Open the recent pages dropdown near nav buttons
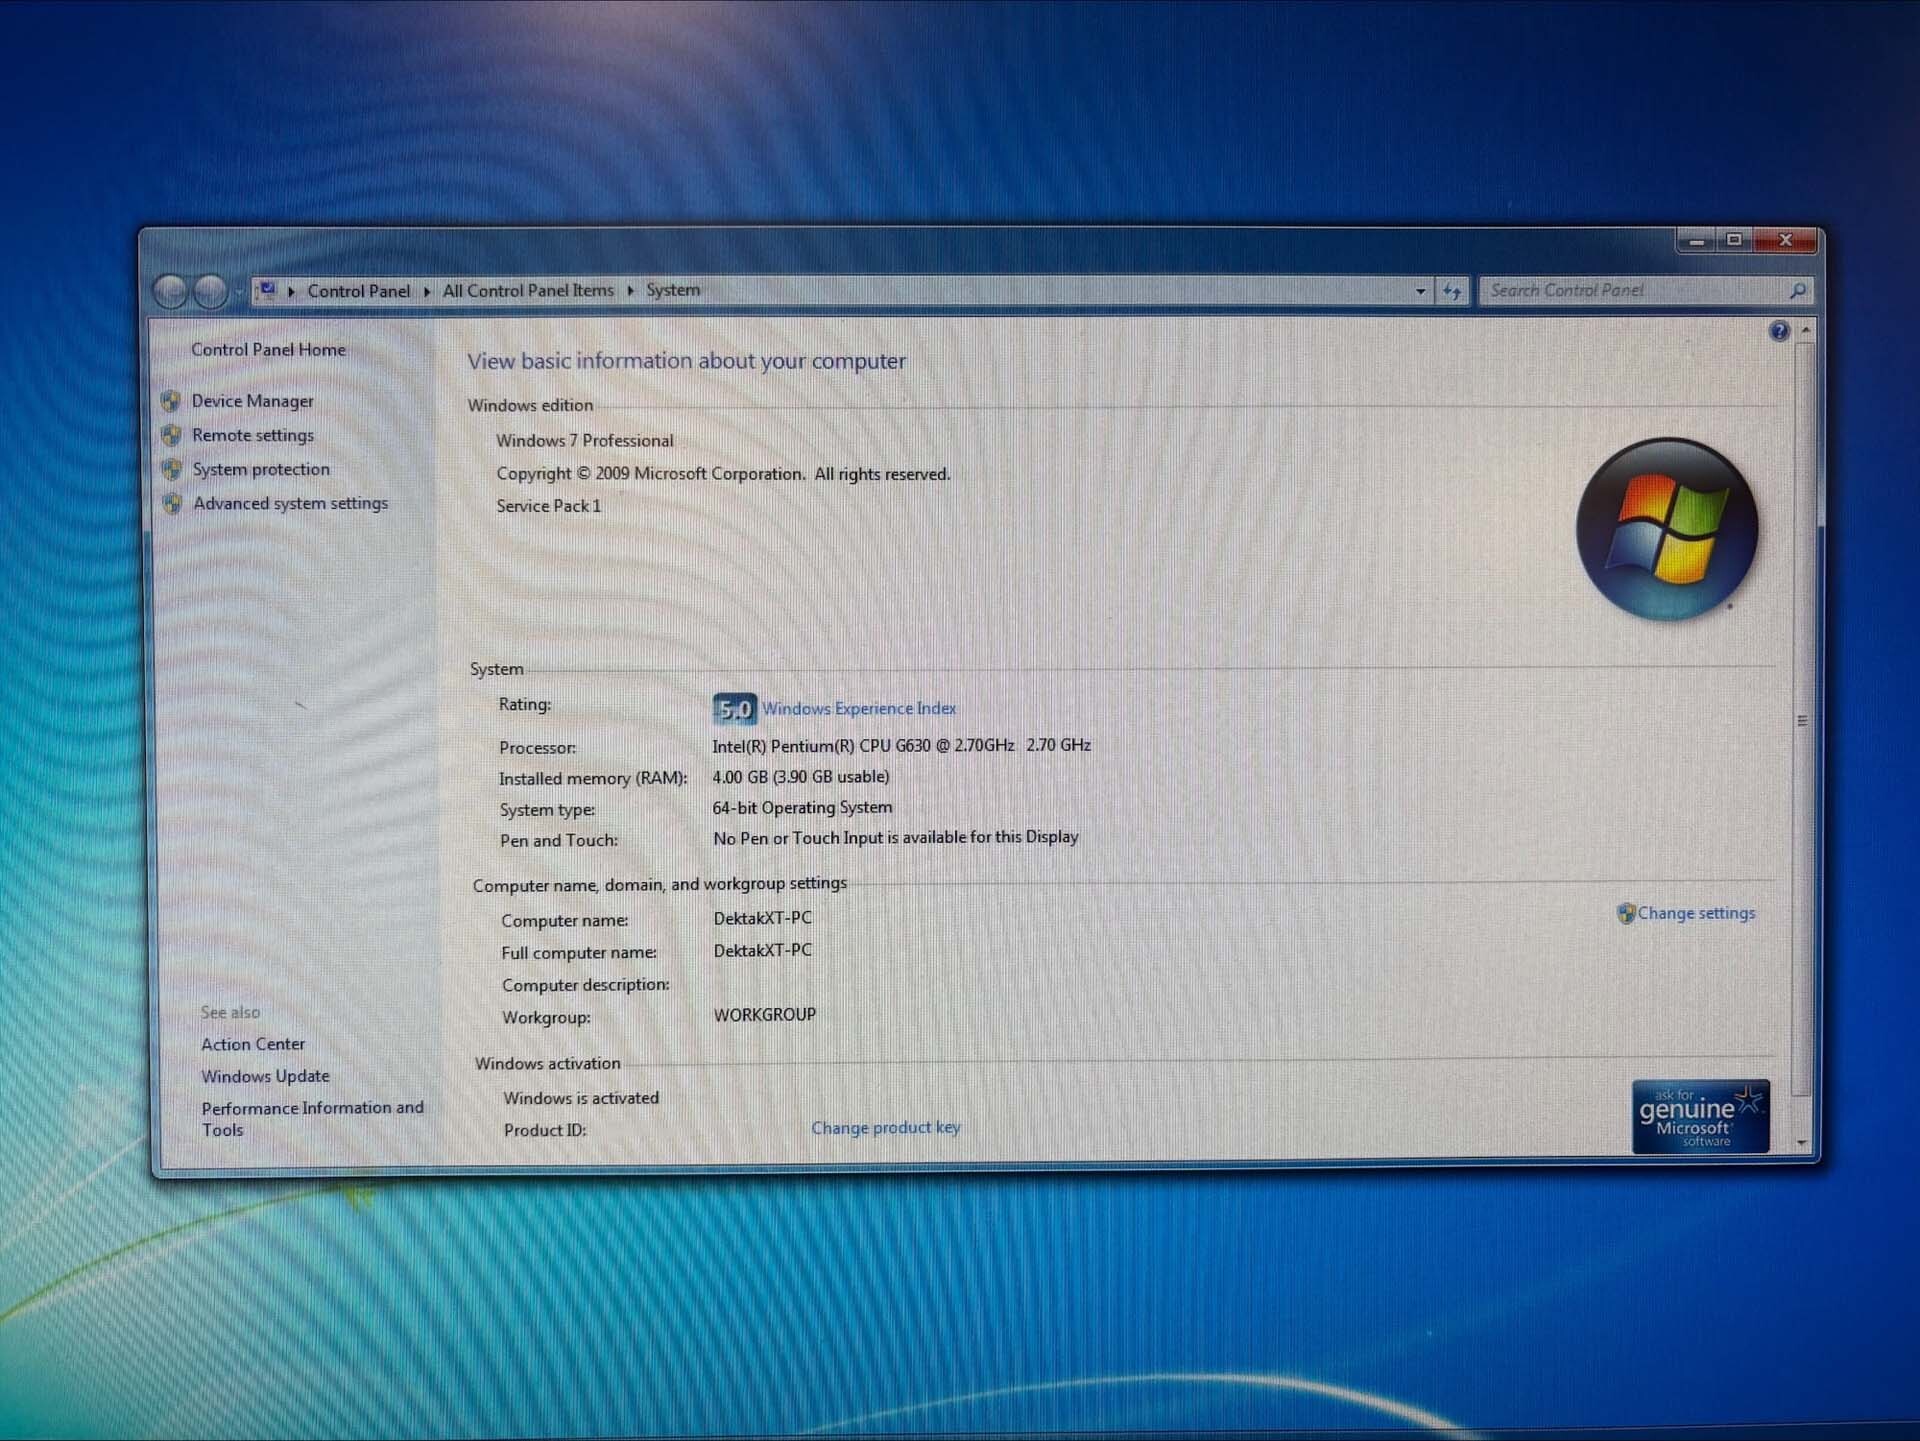The width and height of the screenshot is (1920, 1441). pos(239,291)
